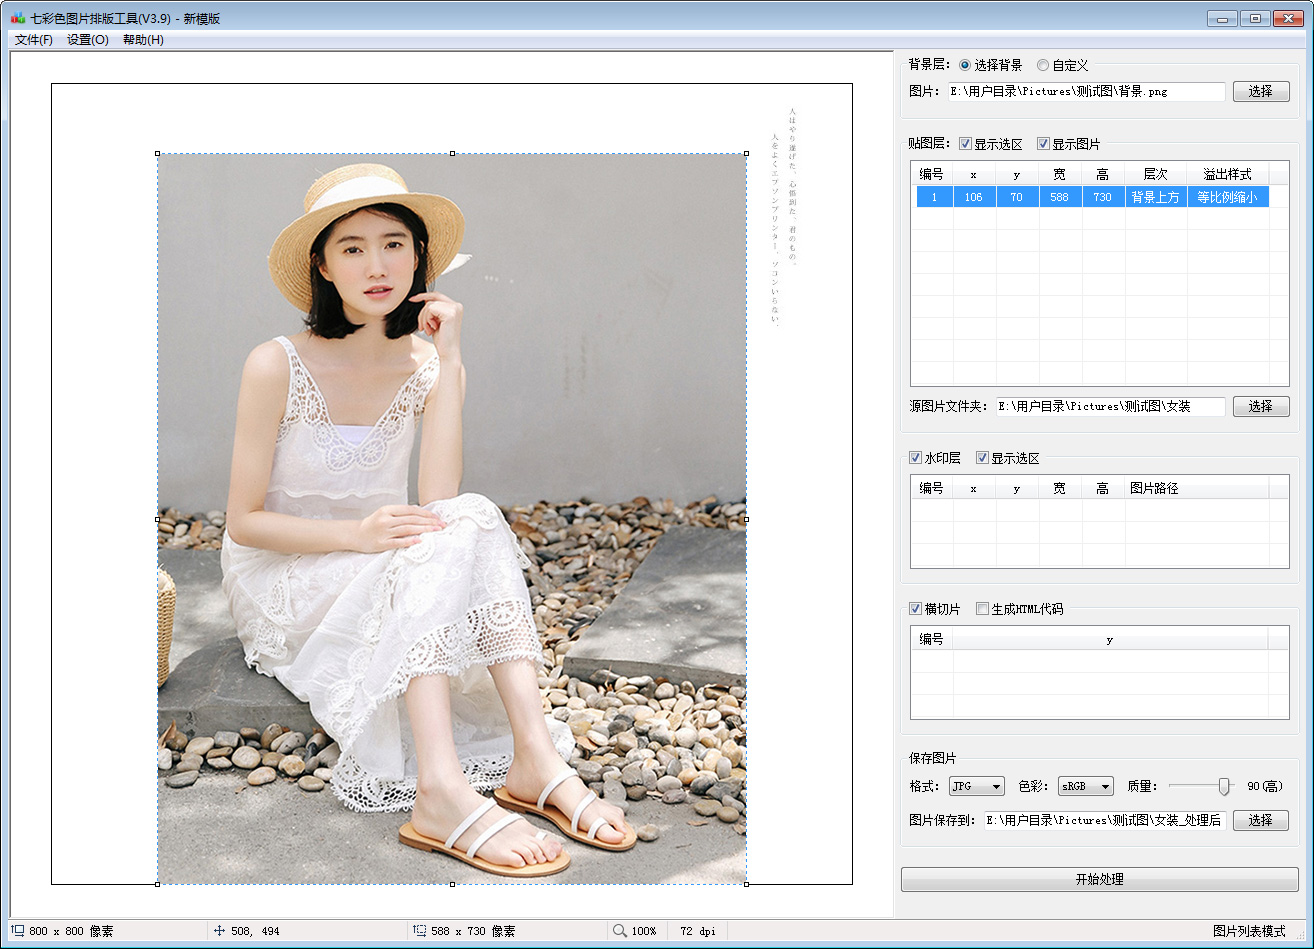Screen dimensions: 1314x949
Task: Click the y value 70 cell
Action: pyautogui.click(x=1017, y=197)
